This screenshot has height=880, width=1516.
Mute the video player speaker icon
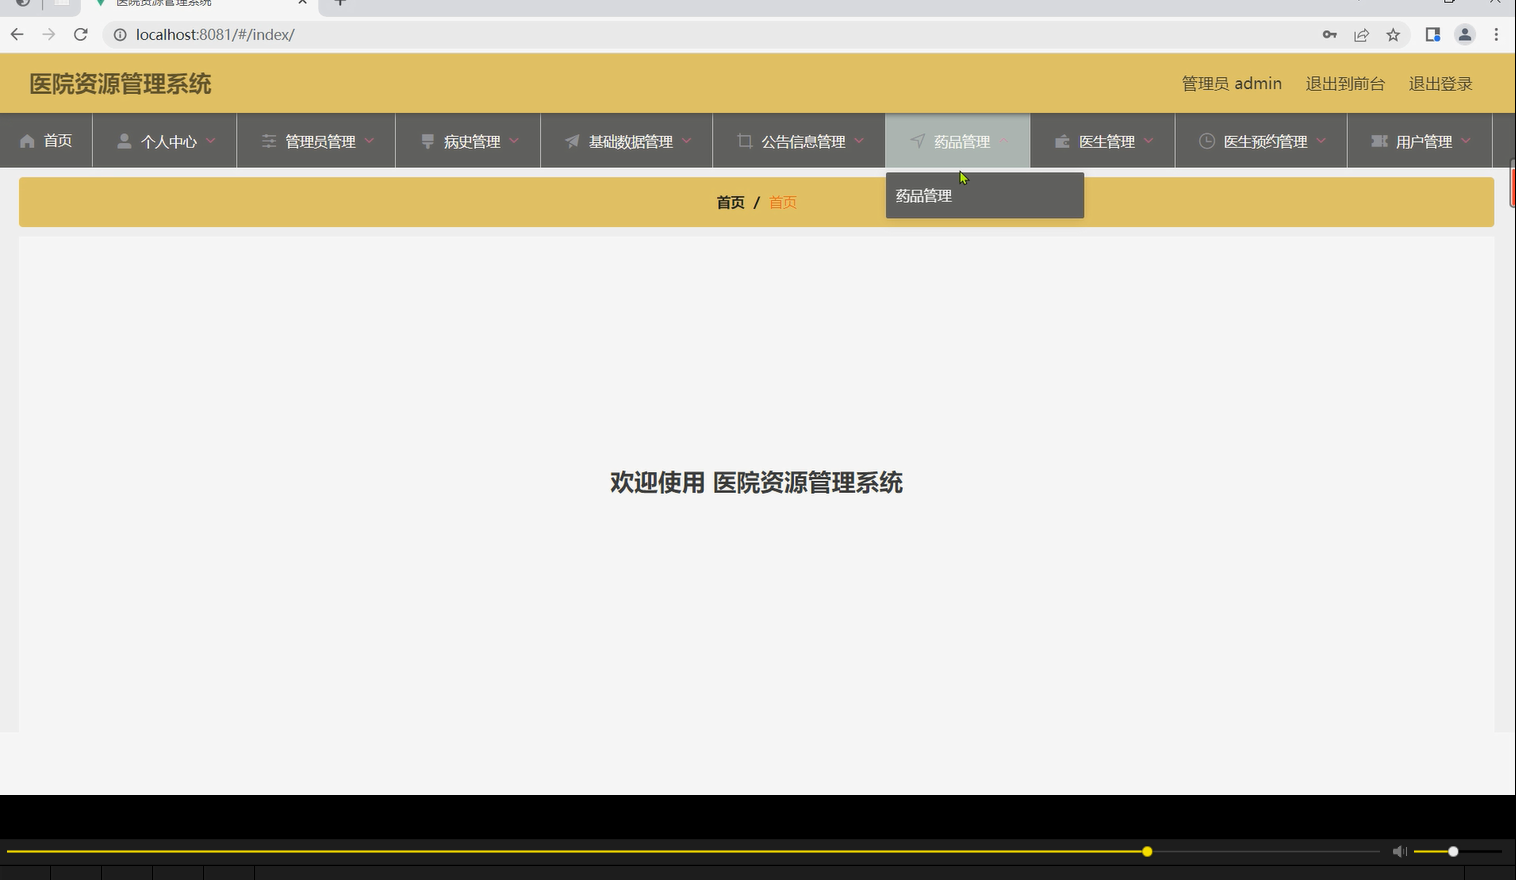pyautogui.click(x=1399, y=851)
